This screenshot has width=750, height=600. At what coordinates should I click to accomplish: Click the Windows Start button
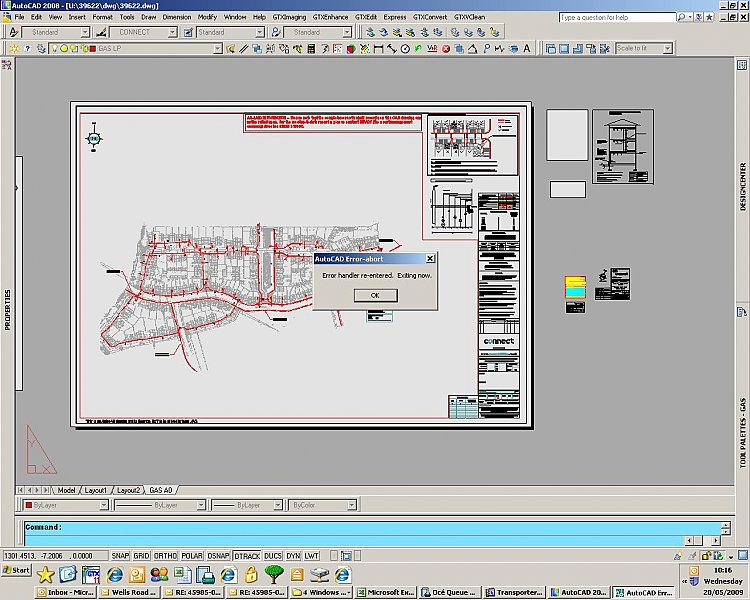tap(17, 570)
